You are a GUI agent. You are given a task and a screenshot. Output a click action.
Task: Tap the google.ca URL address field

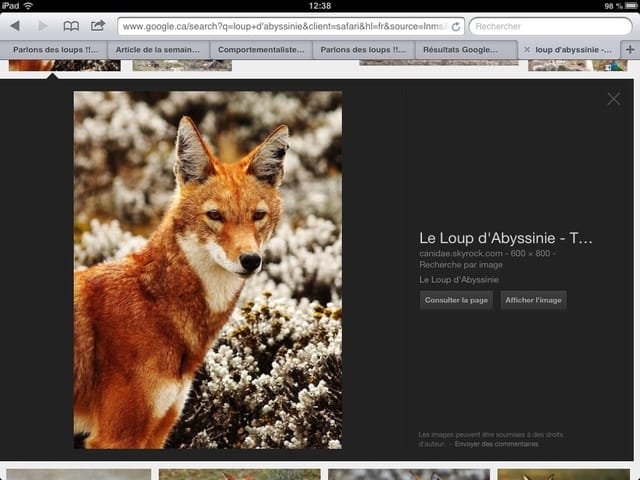pos(284,27)
